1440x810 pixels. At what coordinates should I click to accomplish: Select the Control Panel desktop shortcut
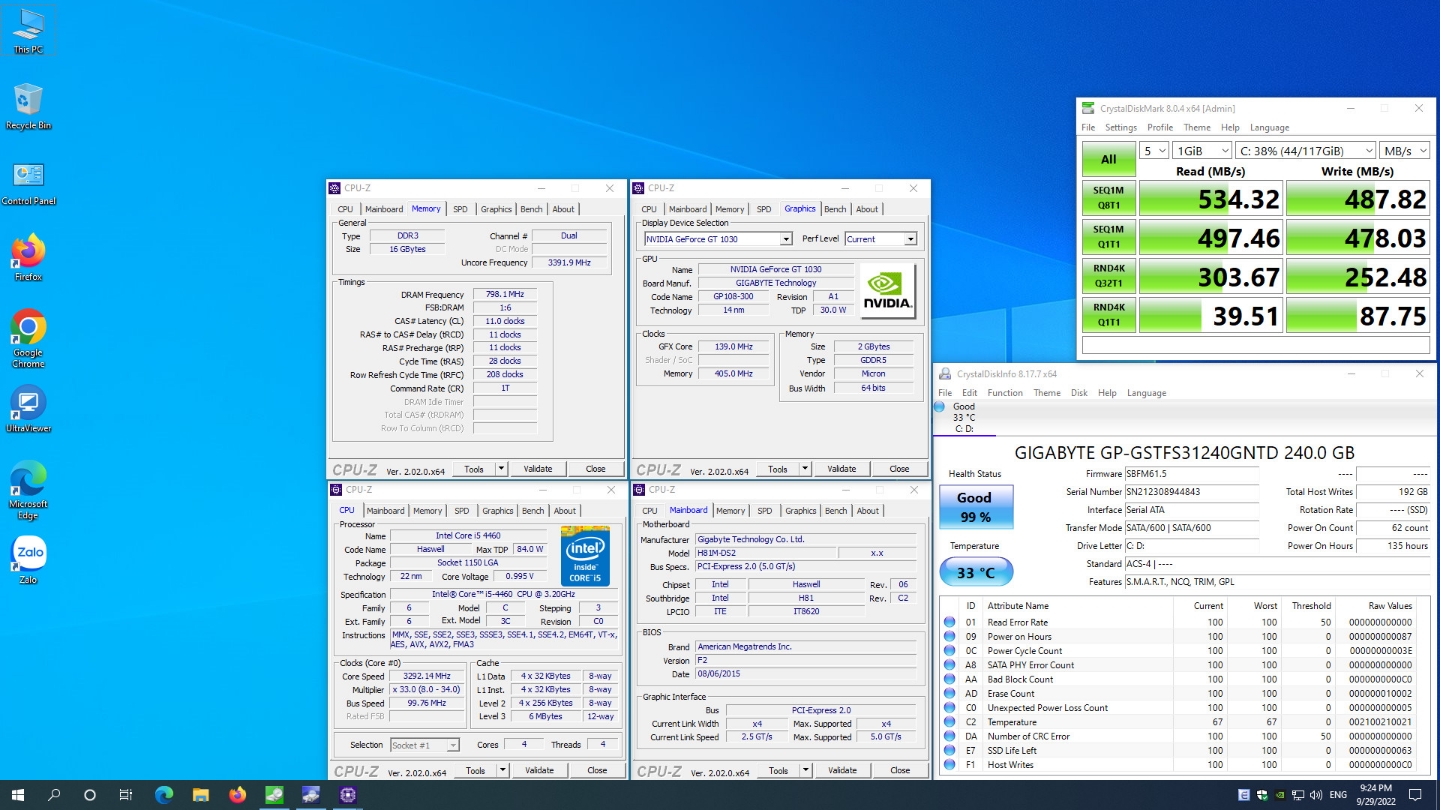point(28,182)
